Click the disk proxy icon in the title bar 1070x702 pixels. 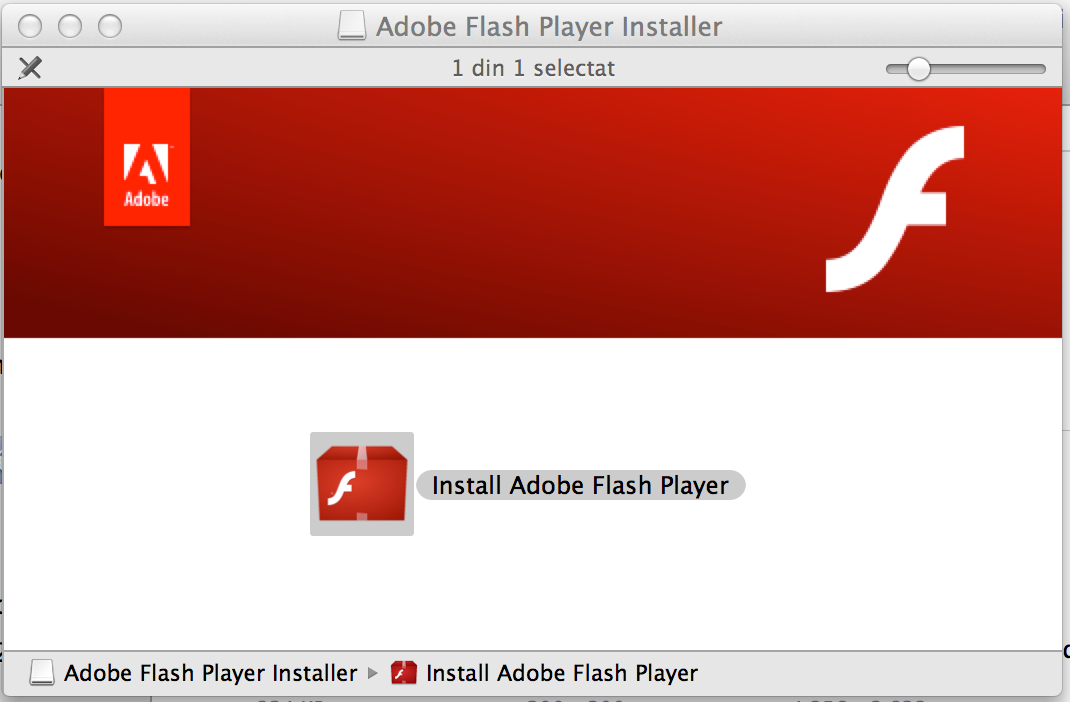point(352,27)
